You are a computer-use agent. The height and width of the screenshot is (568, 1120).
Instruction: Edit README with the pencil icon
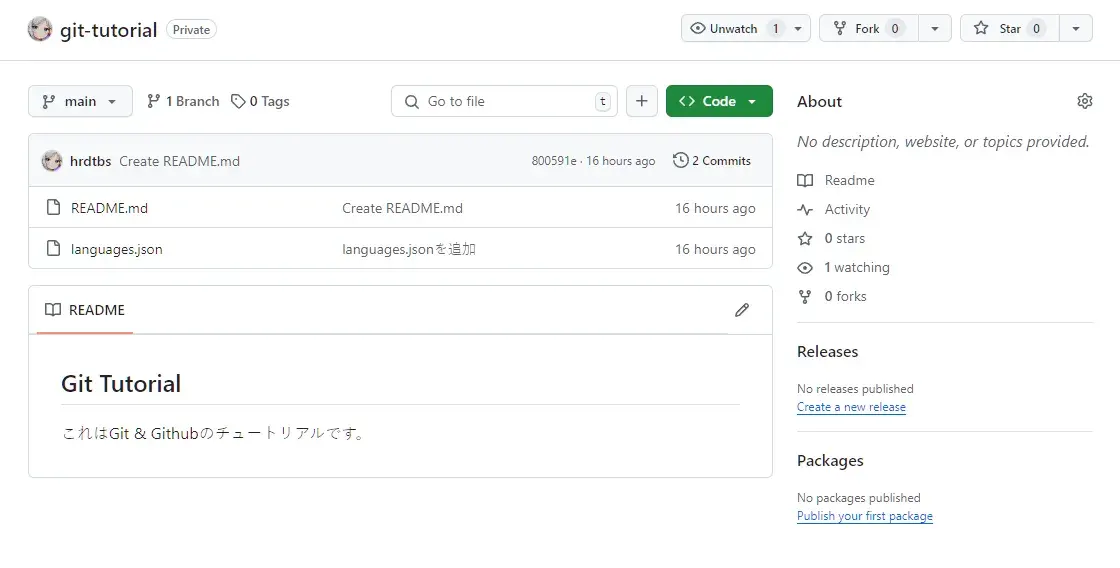pos(742,310)
